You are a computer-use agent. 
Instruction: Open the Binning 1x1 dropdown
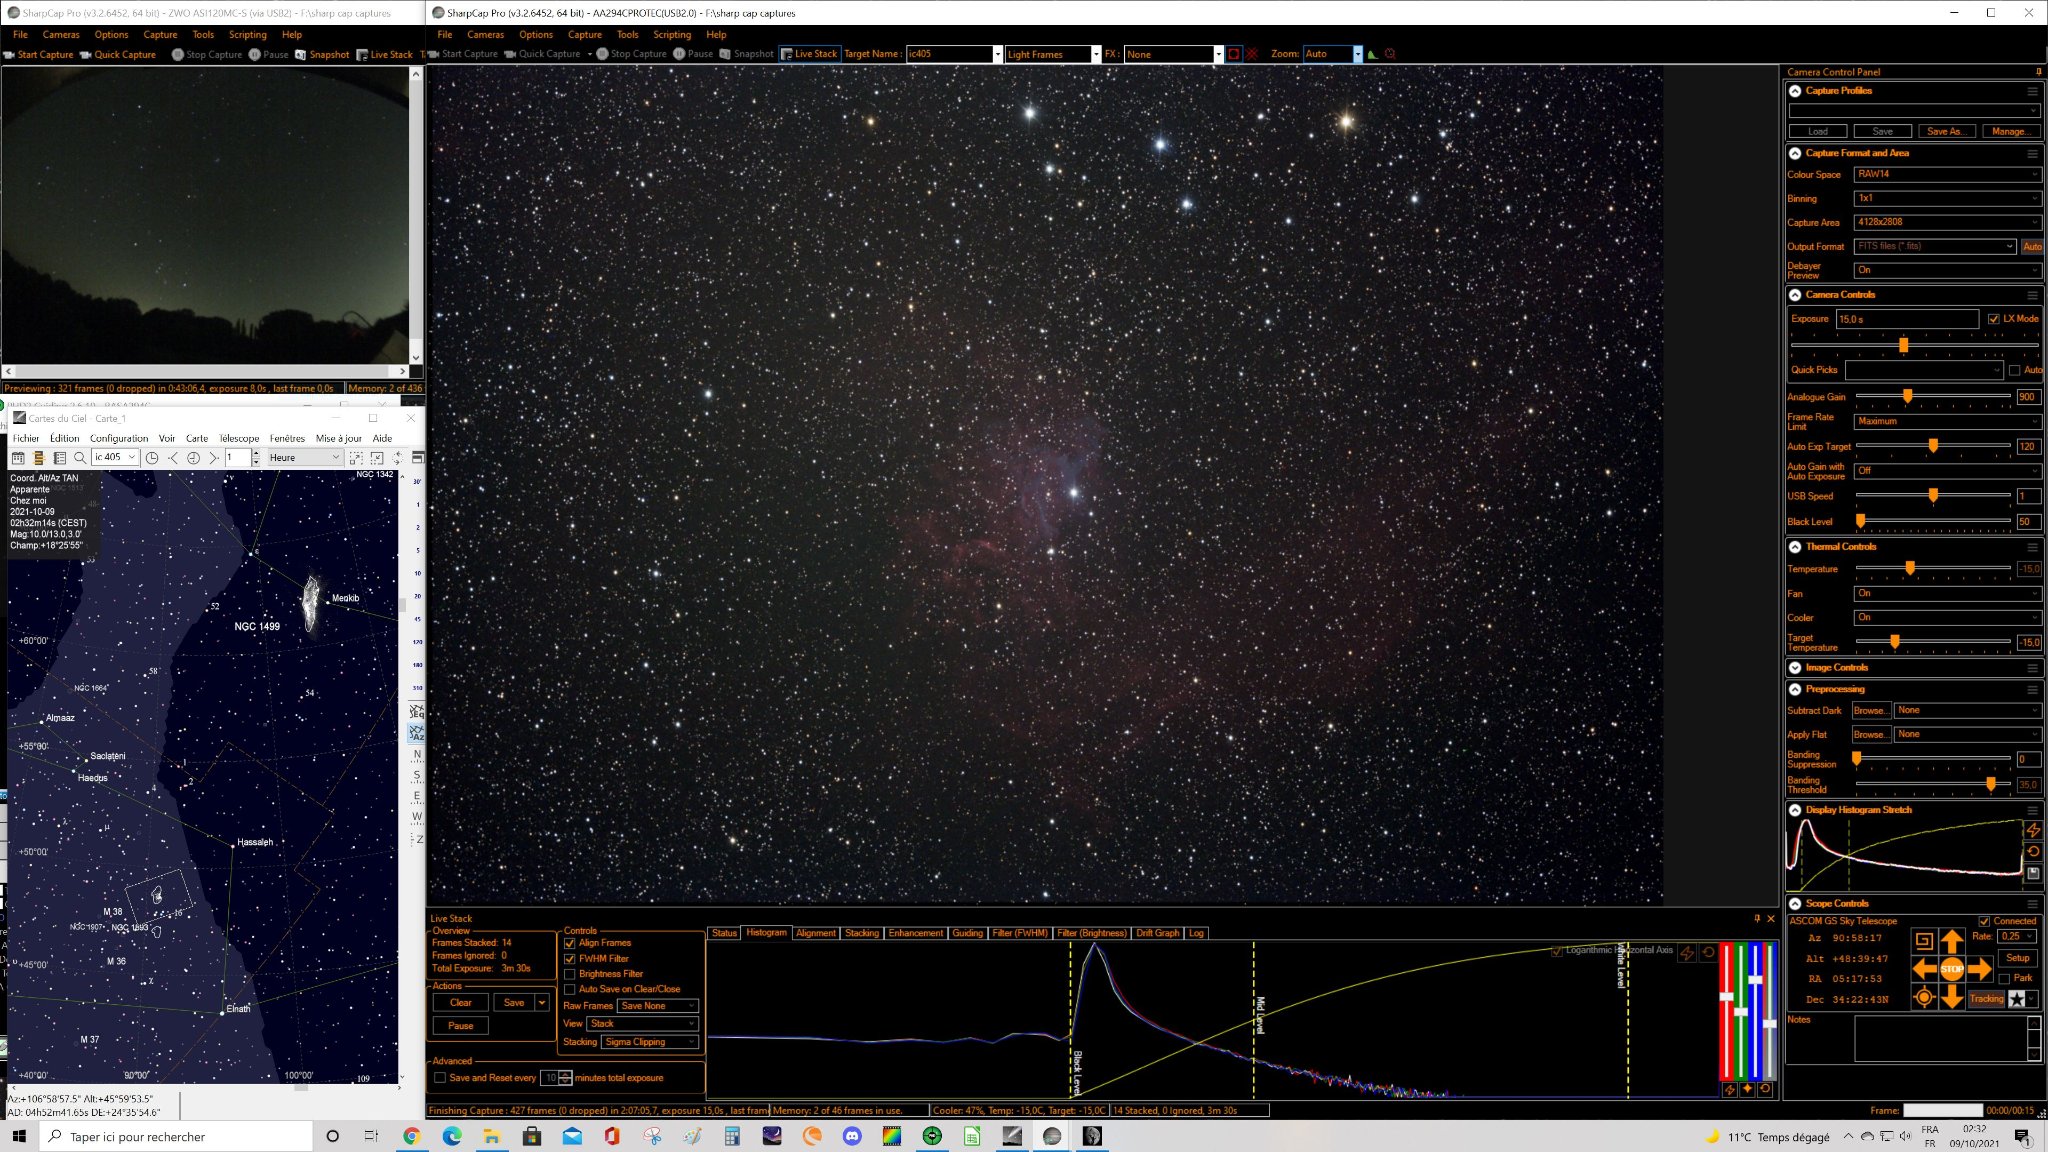coord(1947,198)
